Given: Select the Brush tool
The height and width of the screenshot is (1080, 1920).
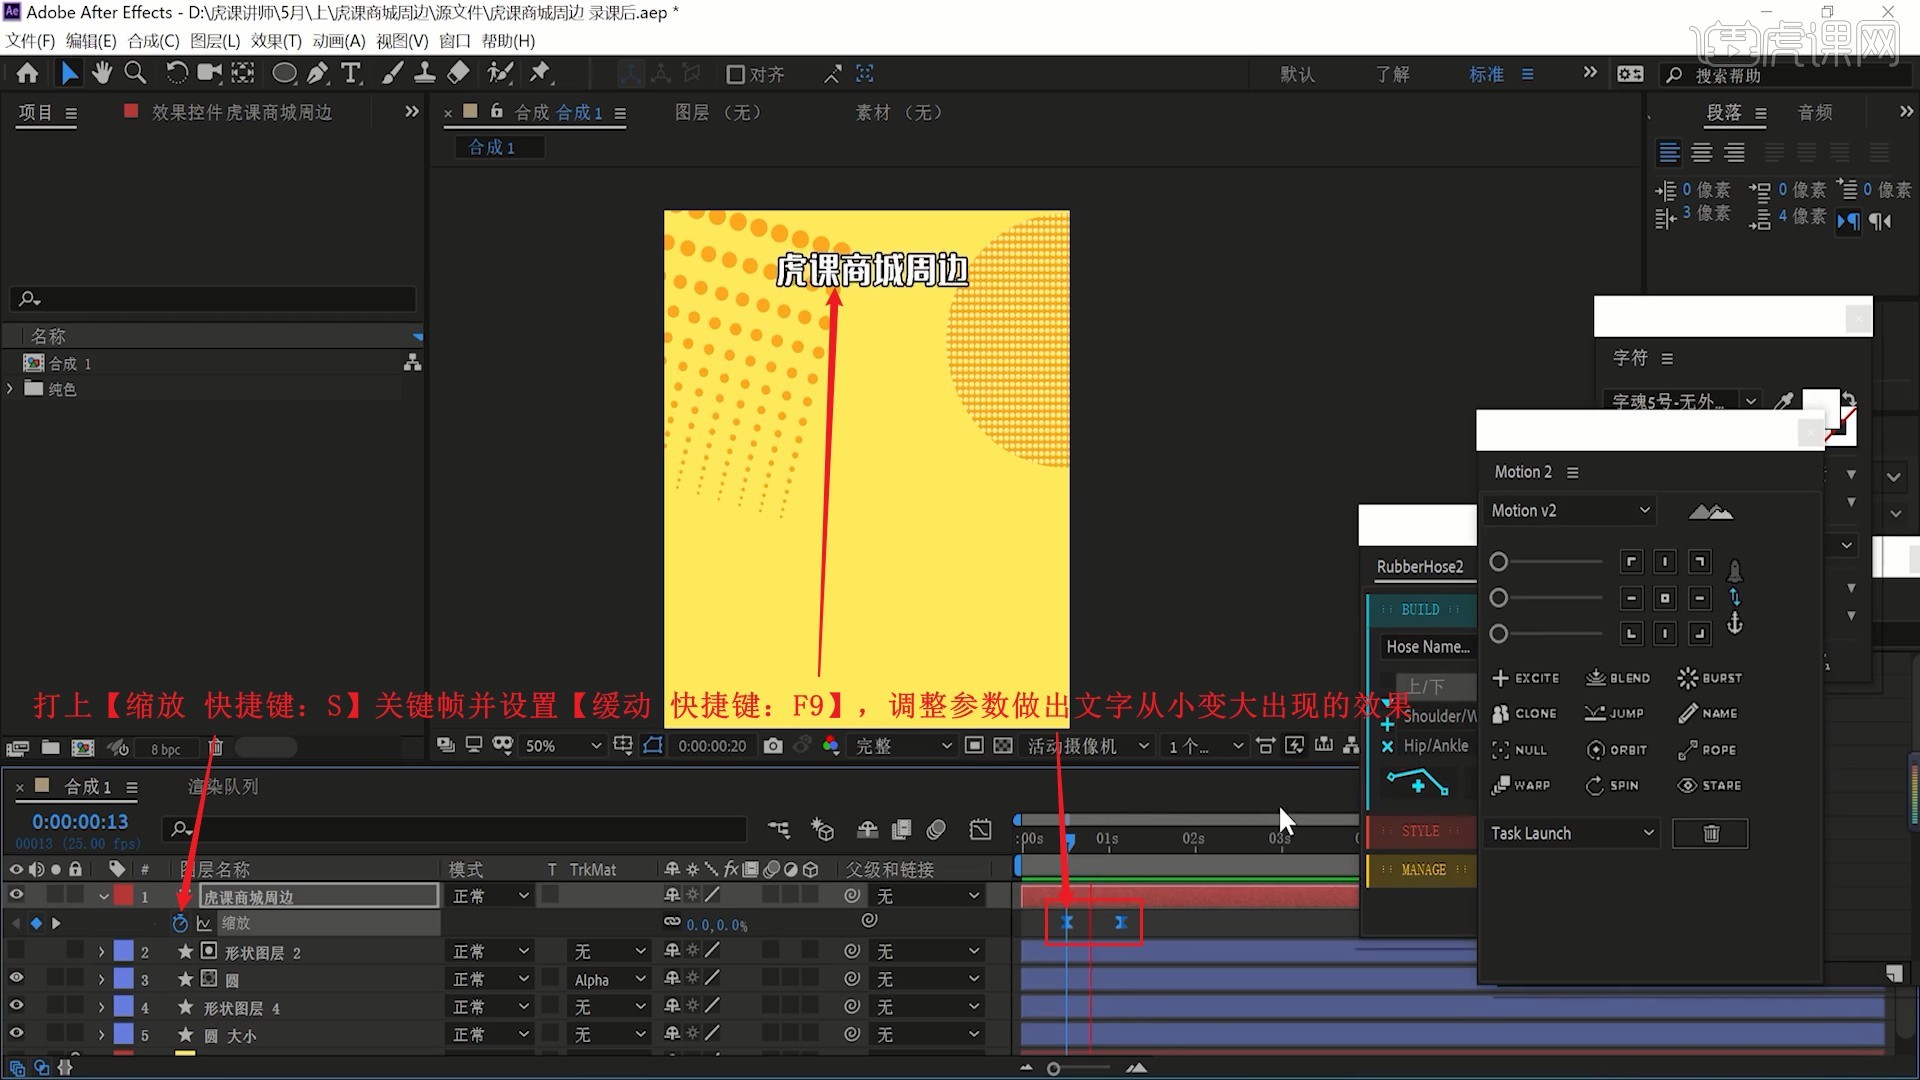Looking at the screenshot, I should [x=392, y=73].
